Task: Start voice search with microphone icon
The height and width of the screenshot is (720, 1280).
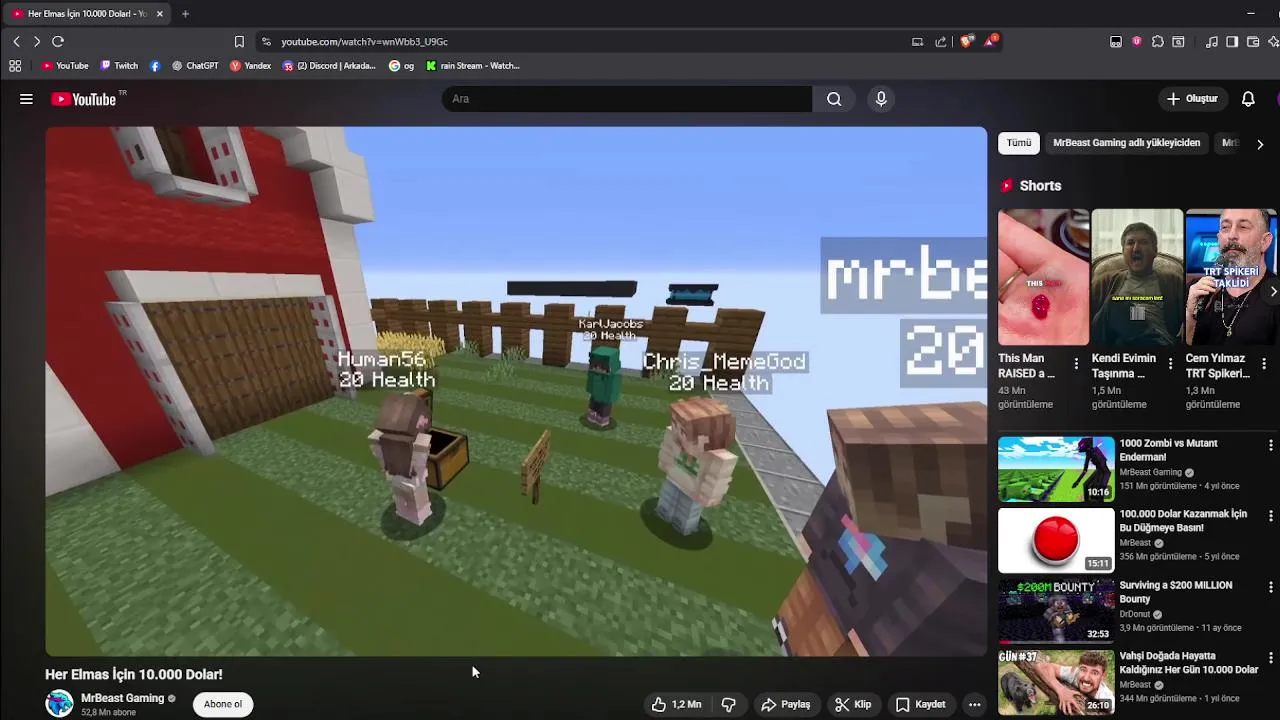Action: 881,99
